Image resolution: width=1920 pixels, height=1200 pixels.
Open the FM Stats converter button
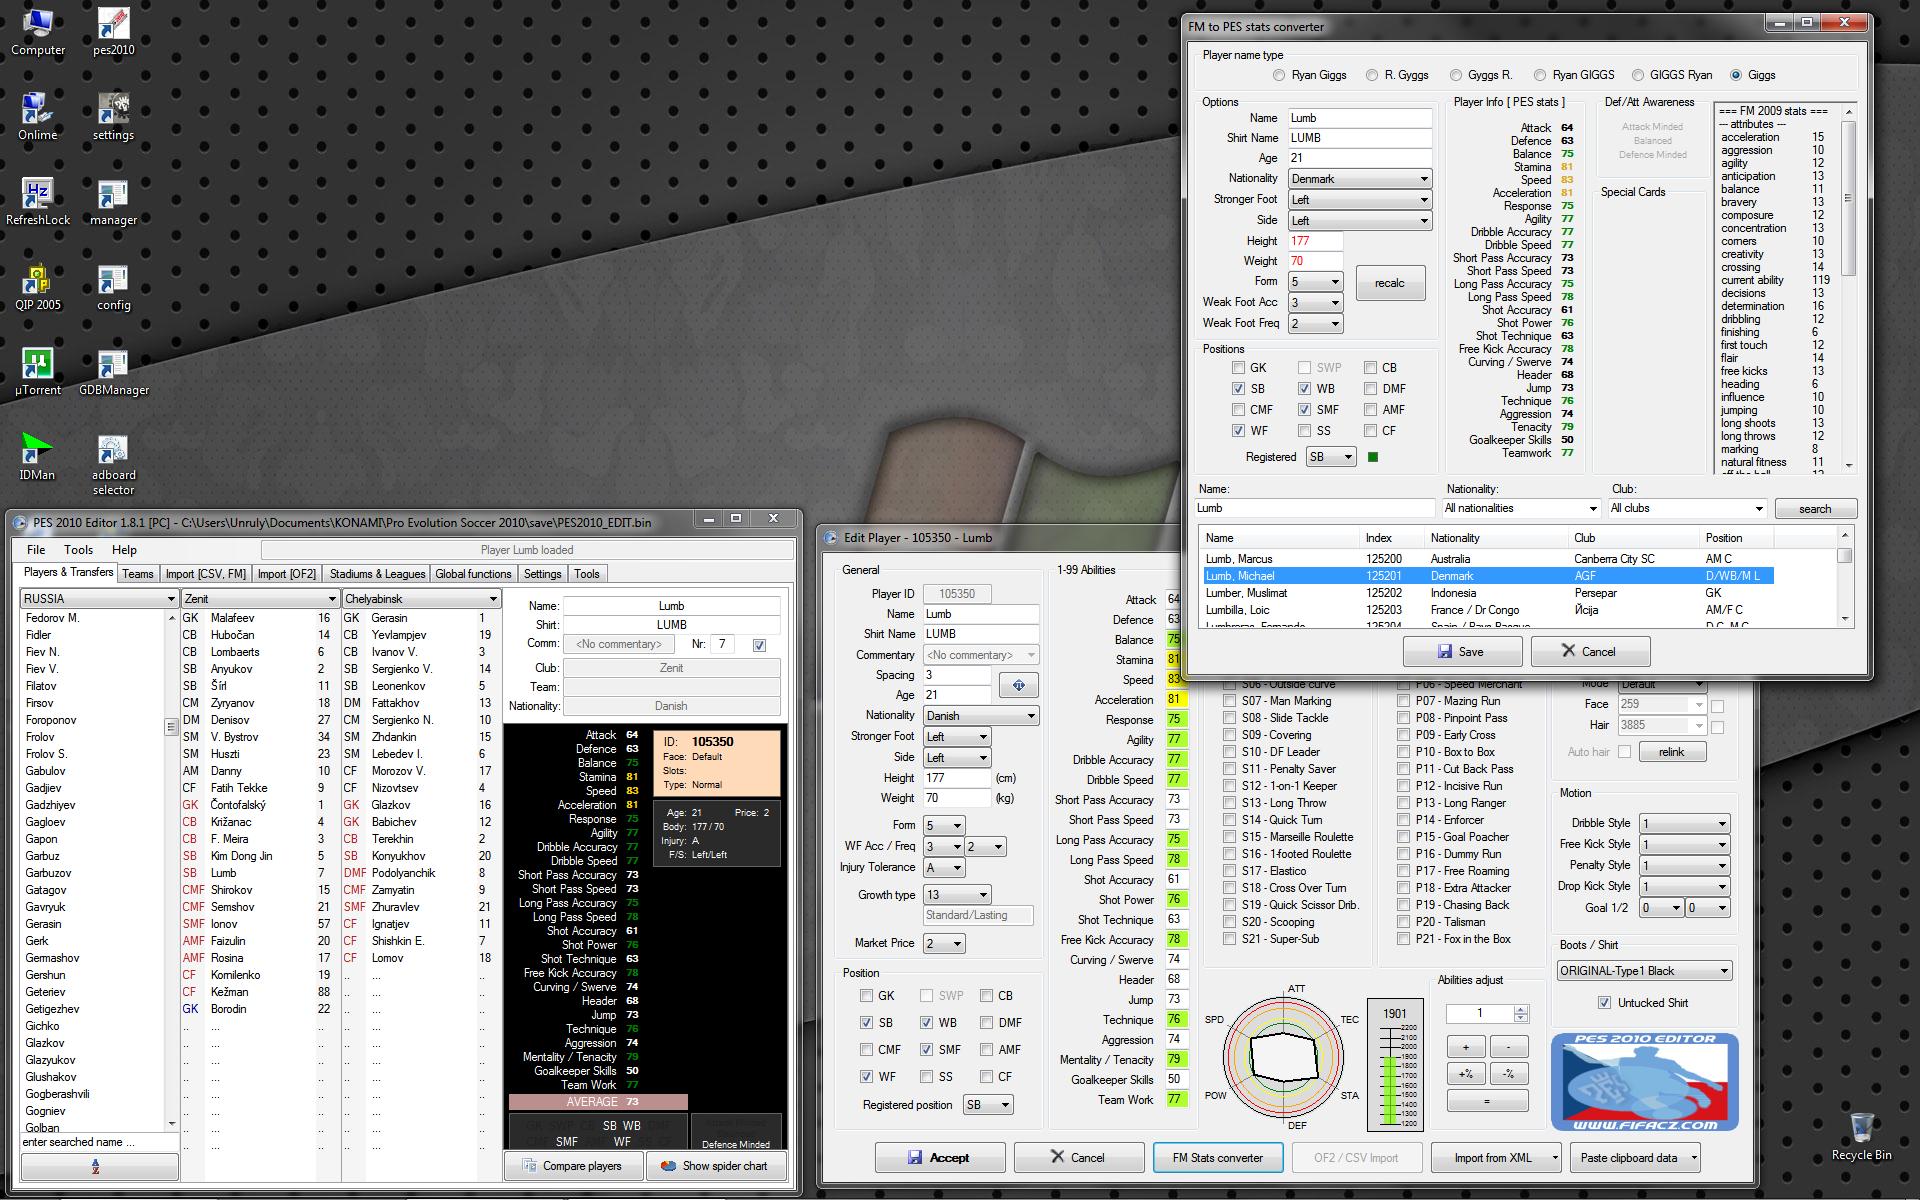pos(1217,1157)
